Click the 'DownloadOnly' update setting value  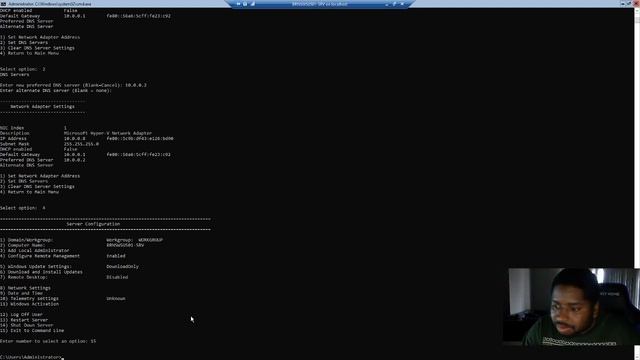tap(122, 267)
